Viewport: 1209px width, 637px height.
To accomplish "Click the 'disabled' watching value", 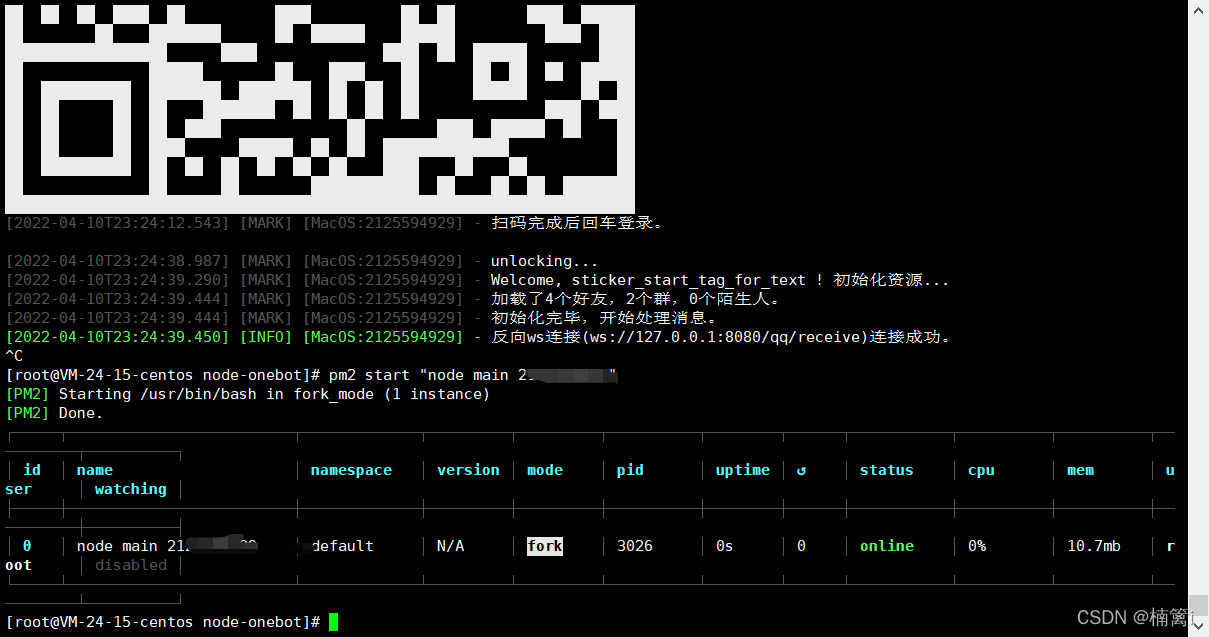I will pos(130,565).
